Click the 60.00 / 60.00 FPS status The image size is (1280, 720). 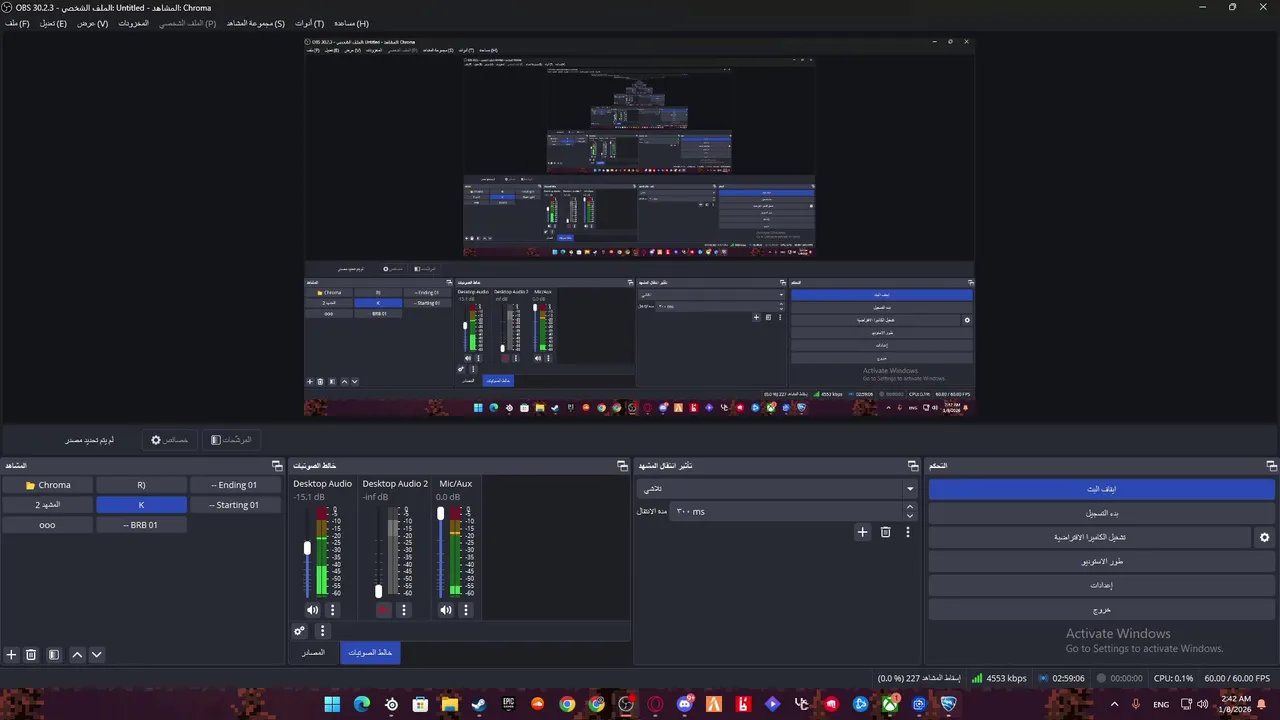click(x=1237, y=678)
